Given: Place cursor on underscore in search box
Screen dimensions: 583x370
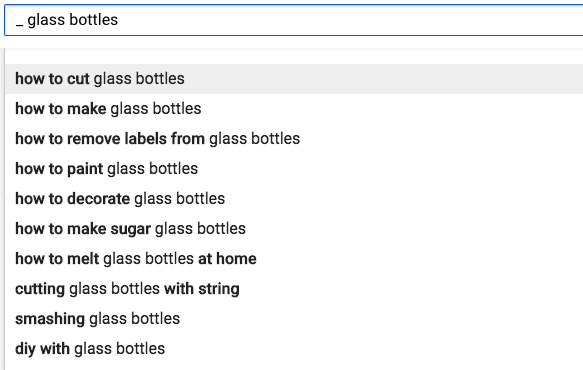Looking at the screenshot, I should 19,25.
